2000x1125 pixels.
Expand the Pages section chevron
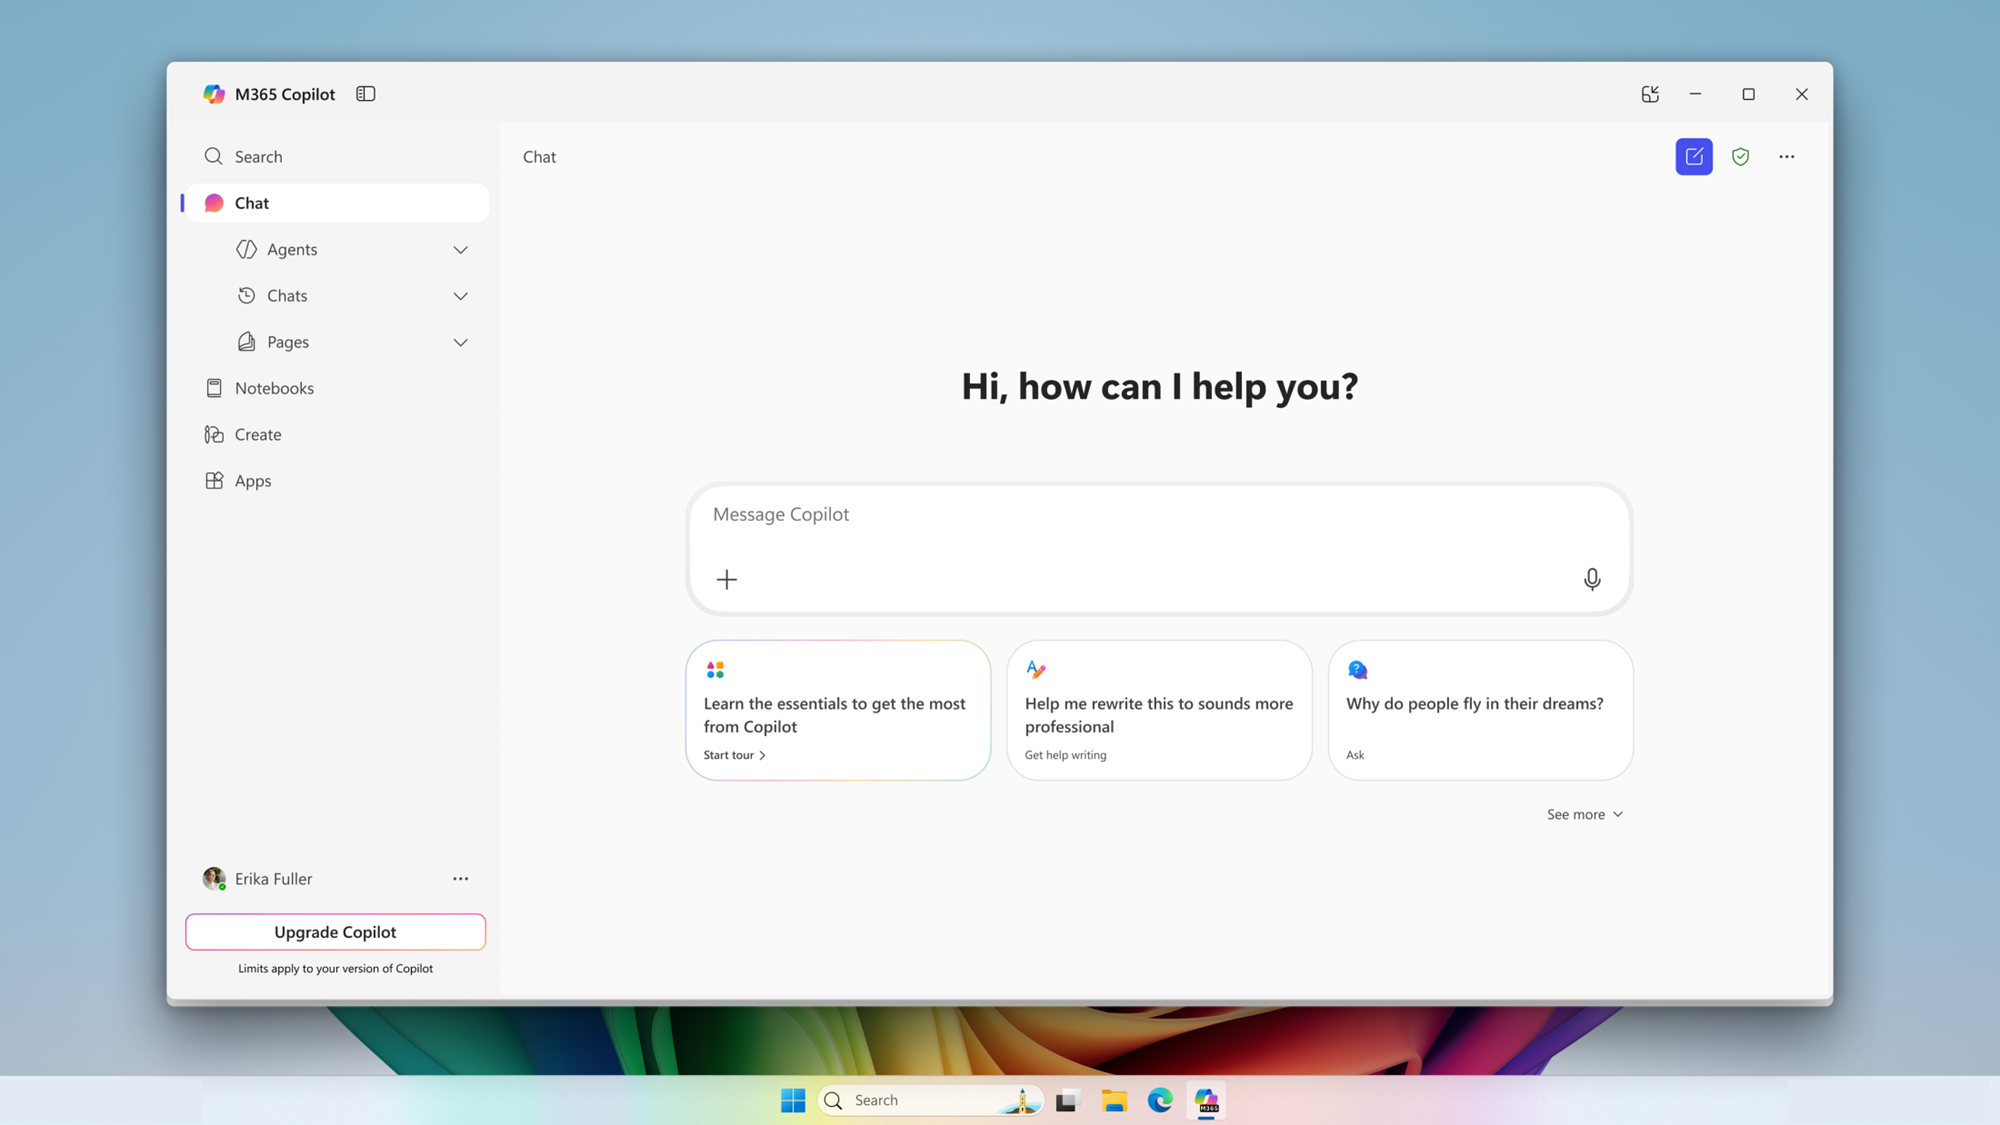point(460,342)
